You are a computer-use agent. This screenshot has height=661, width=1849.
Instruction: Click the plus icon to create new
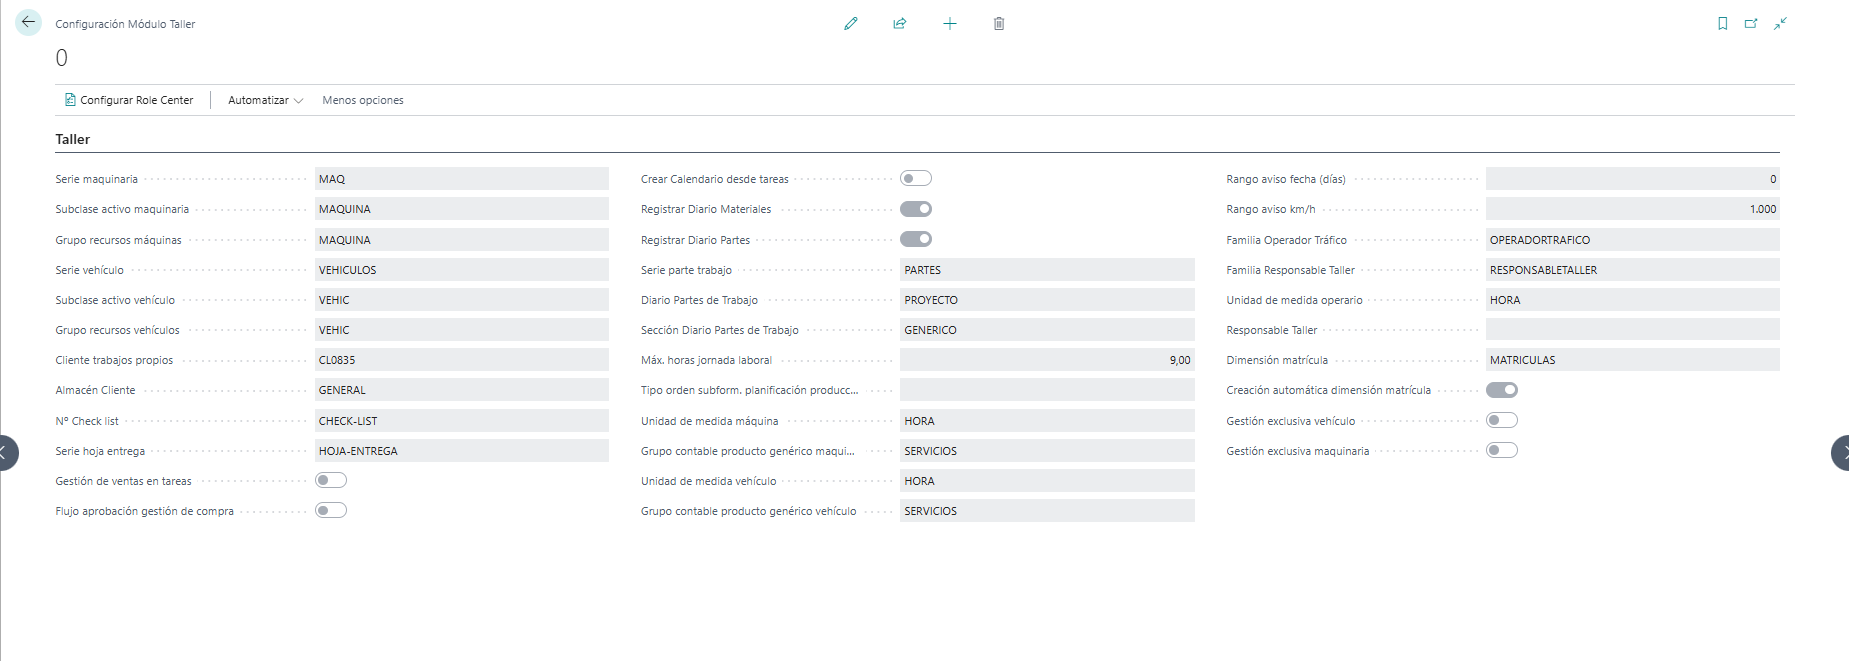950,23
